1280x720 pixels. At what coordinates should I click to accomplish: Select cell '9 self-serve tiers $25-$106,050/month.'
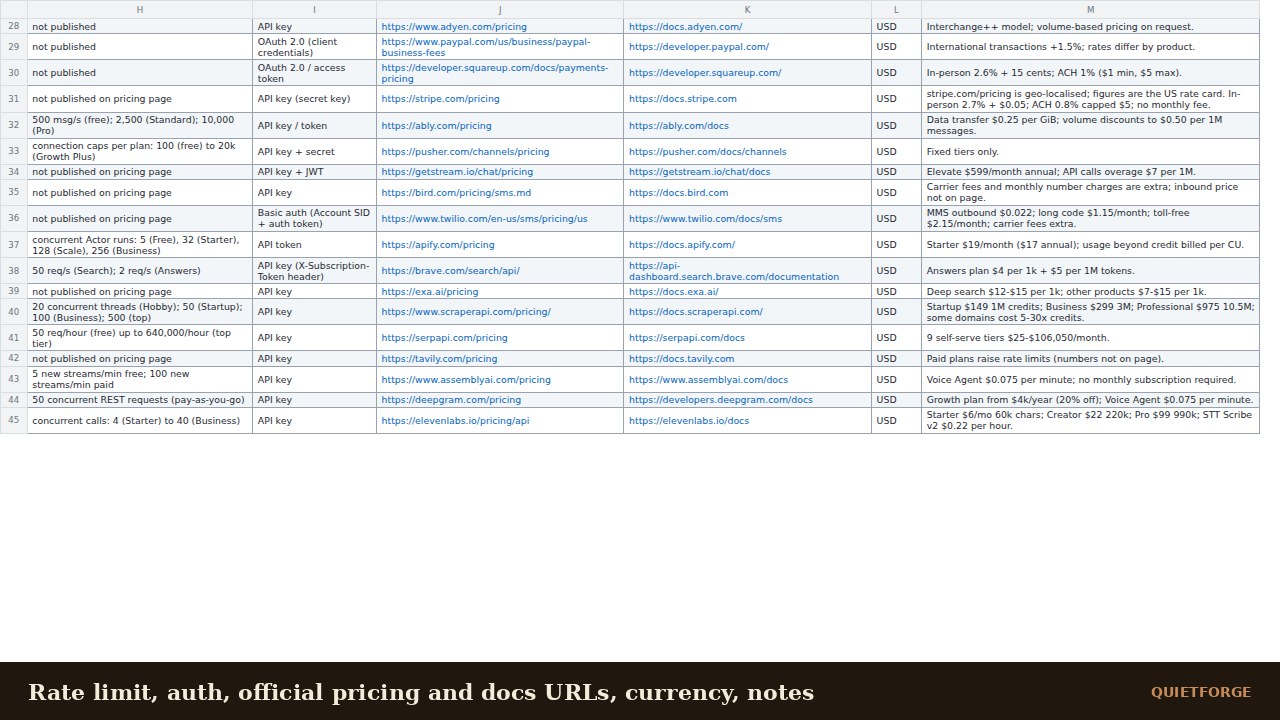pyautogui.click(x=1090, y=338)
